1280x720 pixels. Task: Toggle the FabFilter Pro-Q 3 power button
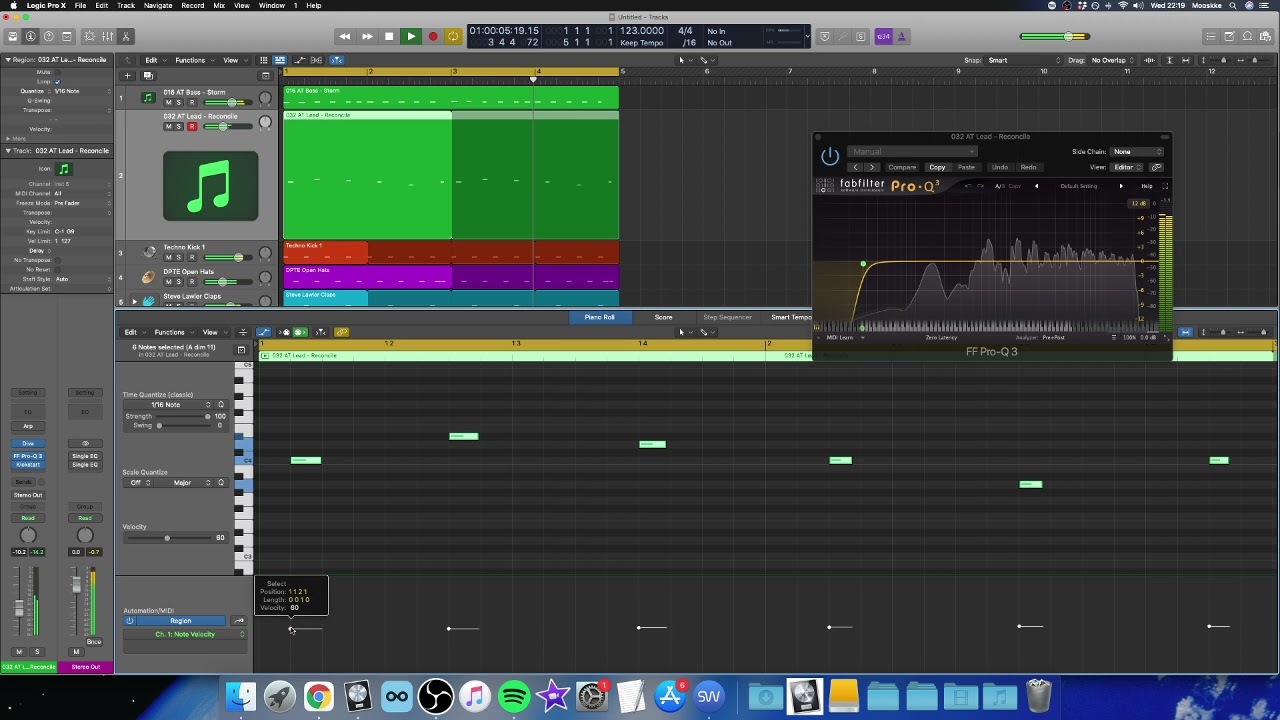click(x=830, y=157)
